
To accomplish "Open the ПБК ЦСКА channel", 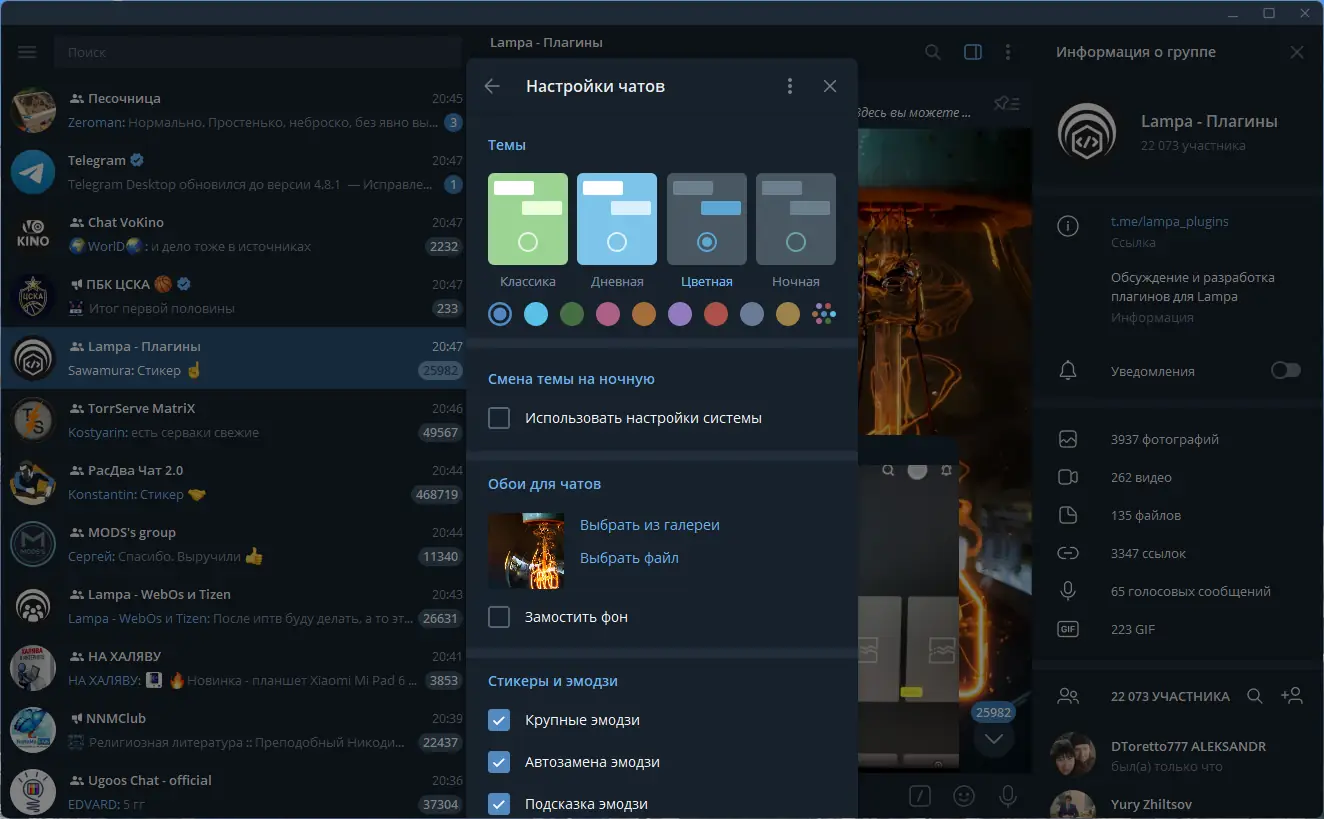I will tap(235, 297).
